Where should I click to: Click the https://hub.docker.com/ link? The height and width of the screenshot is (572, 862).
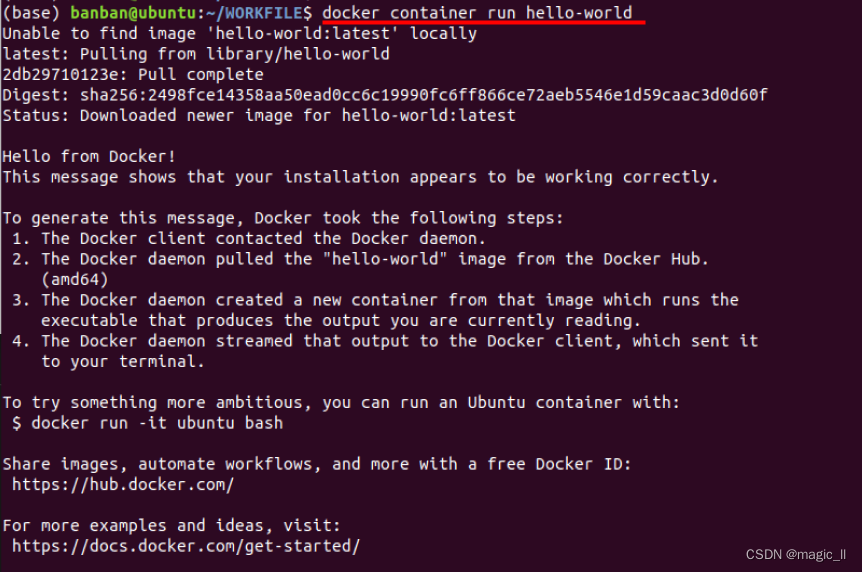123,485
